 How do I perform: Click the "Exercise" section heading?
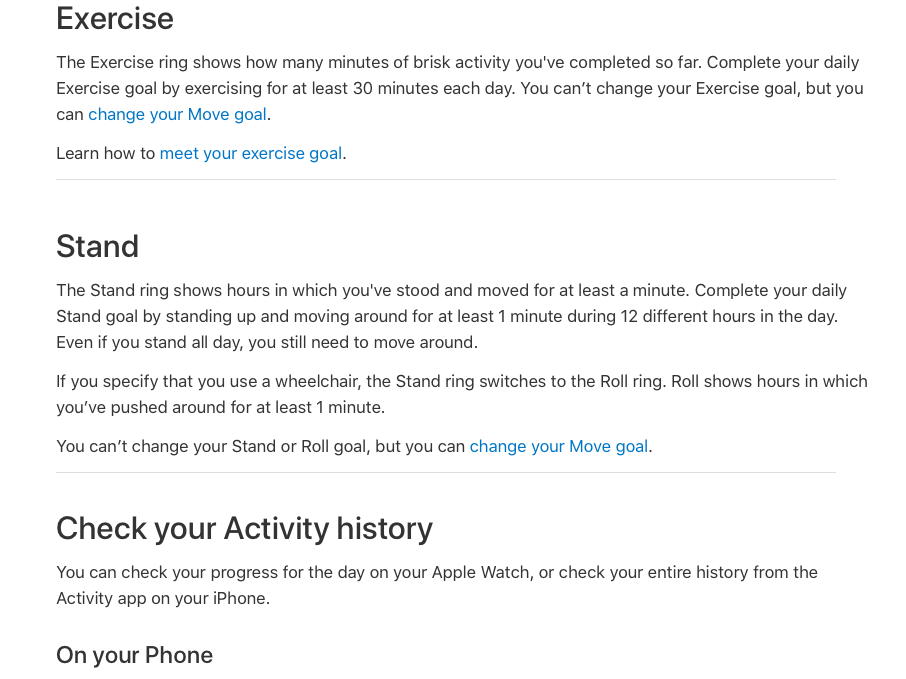point(115,18)
